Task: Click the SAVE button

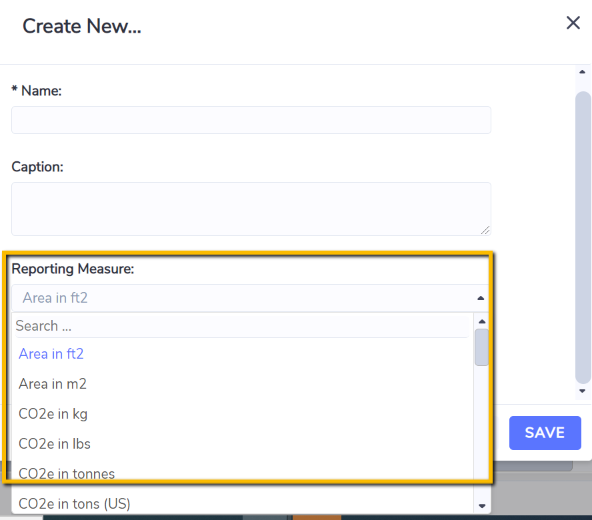Action: coord(544,433)
